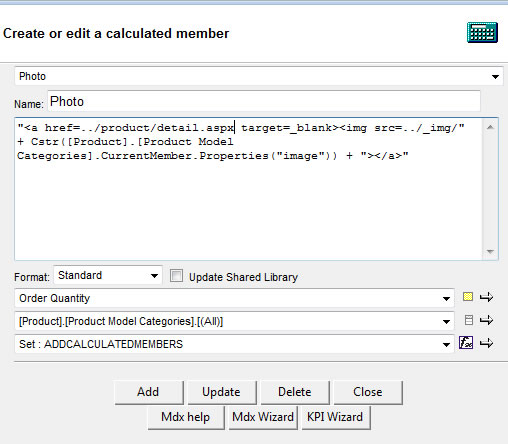Click the Delete button
Image resolution: width=508 pixels, height=444 pixels.
click(x=295, y=392)
